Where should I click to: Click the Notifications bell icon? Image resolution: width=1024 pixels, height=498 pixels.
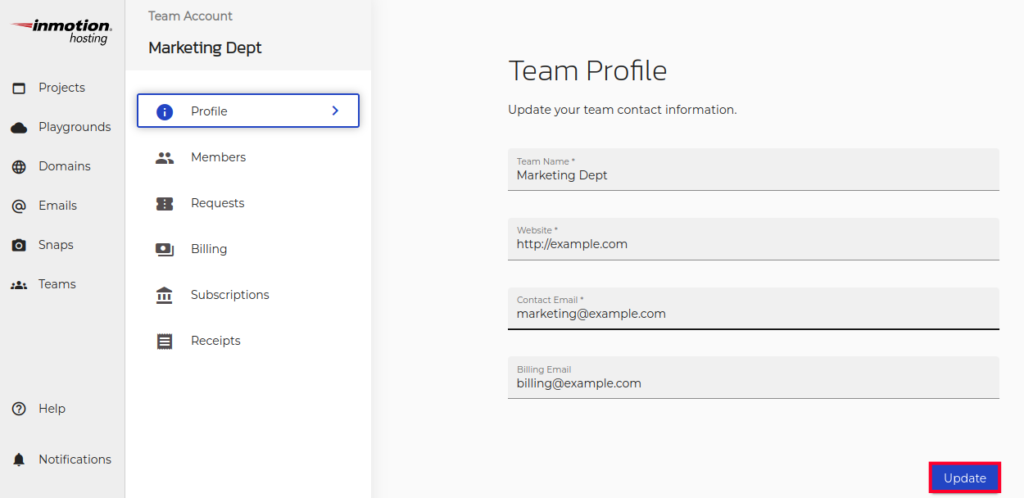[19, 460]
